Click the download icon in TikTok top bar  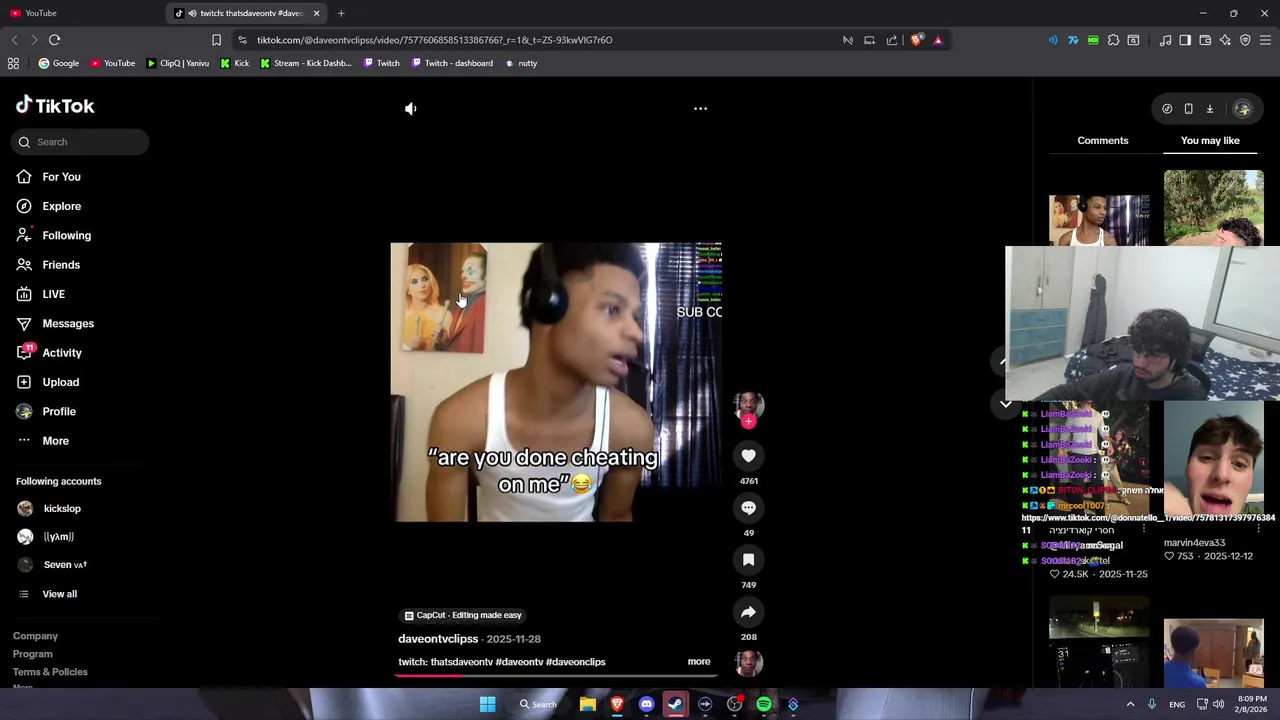click(1209, 109)
